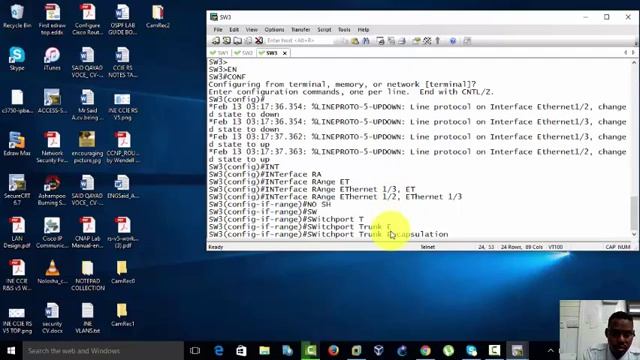The width and height of the screenshot is (640, 360).
Task: Click the terminal vertical scrollbar thumb
Action: 634,213
